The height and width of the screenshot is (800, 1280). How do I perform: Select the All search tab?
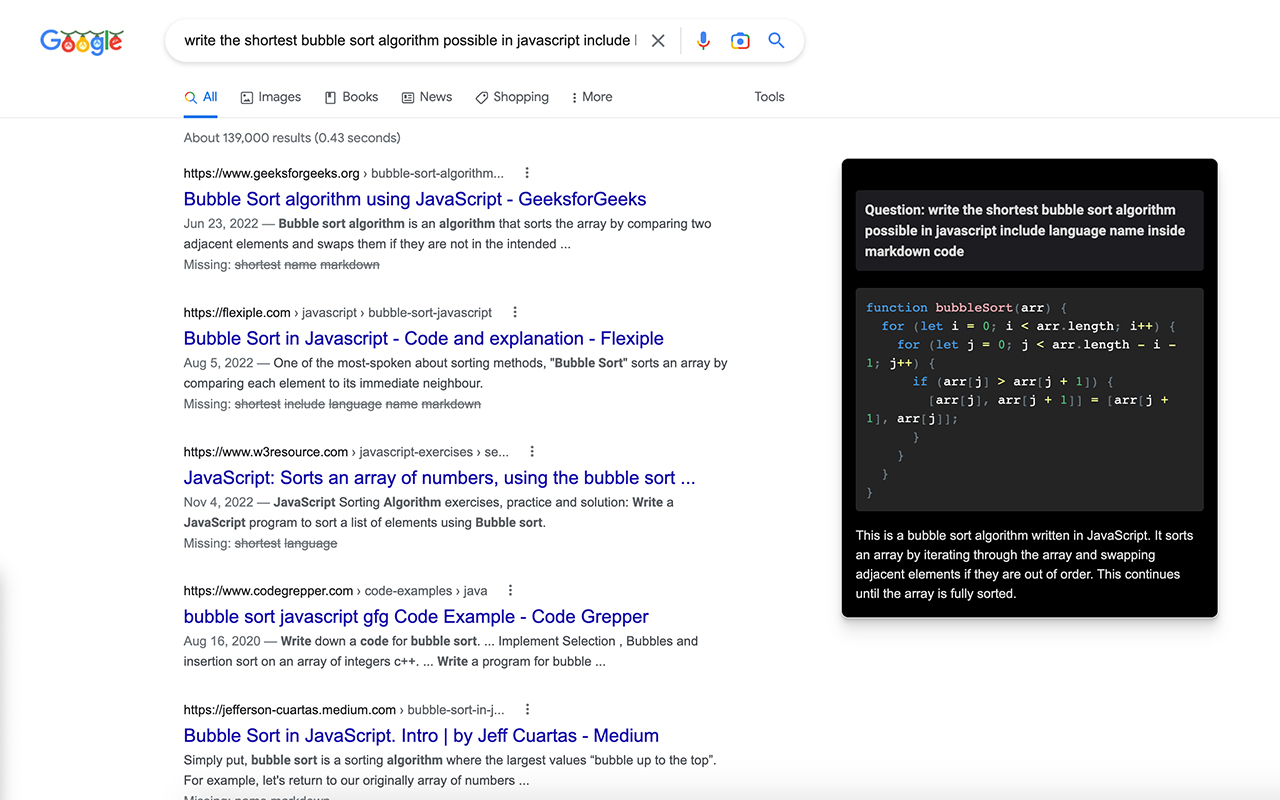pos(201,97)
